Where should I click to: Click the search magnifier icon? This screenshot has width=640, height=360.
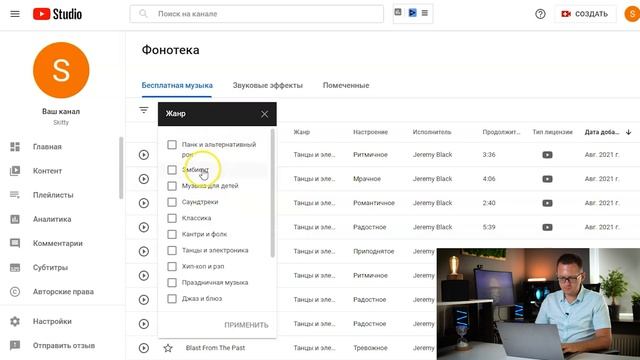coord(143,14)
